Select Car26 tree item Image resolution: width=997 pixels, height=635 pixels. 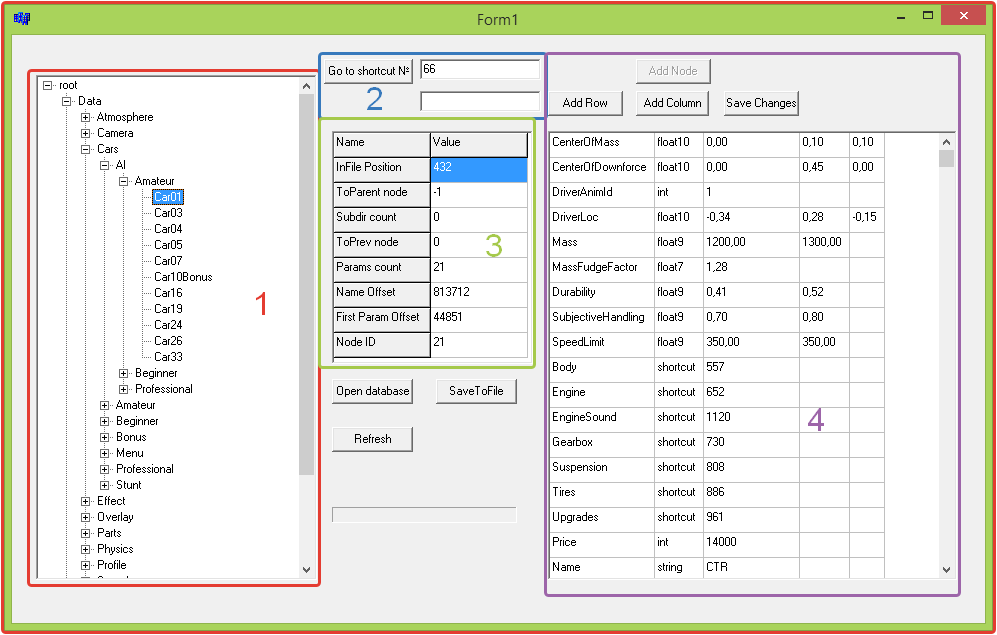(x=168, y=341)
